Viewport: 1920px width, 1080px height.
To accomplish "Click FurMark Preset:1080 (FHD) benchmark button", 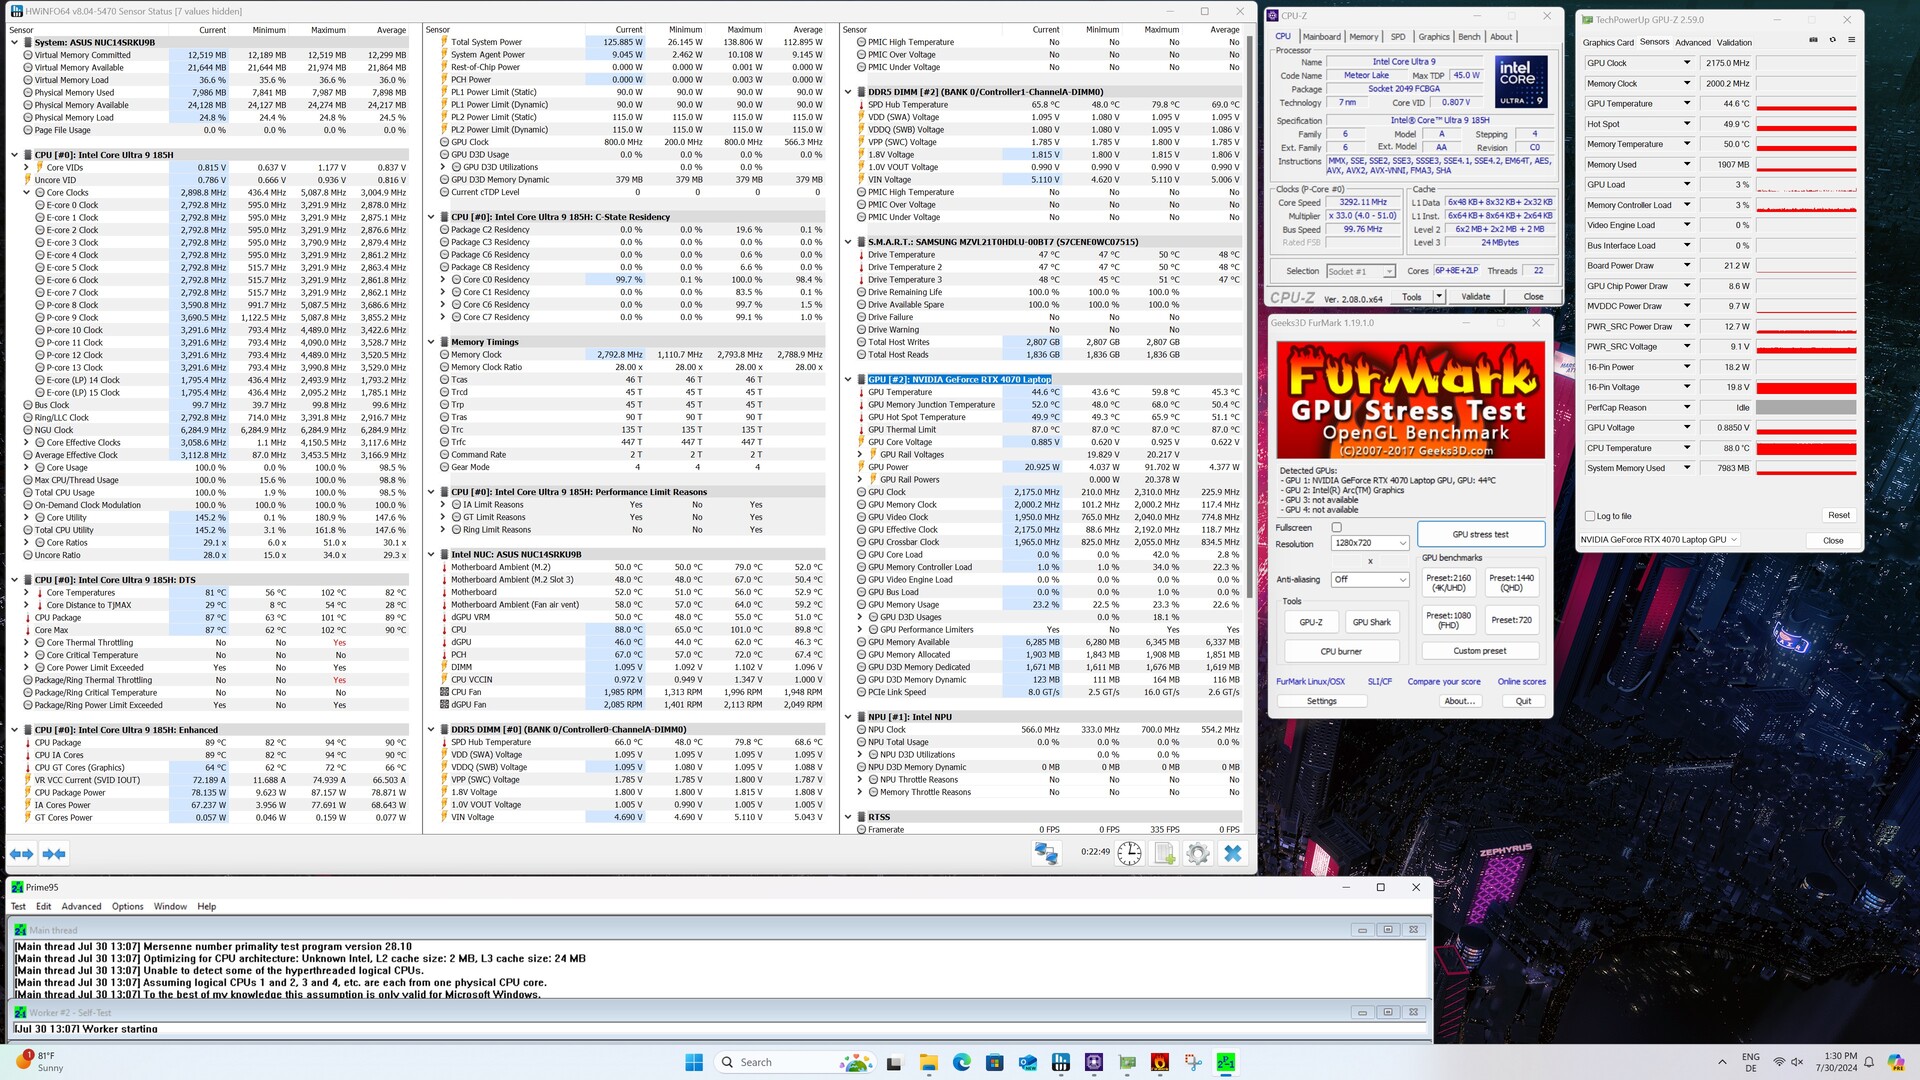I will [1448, 620].
